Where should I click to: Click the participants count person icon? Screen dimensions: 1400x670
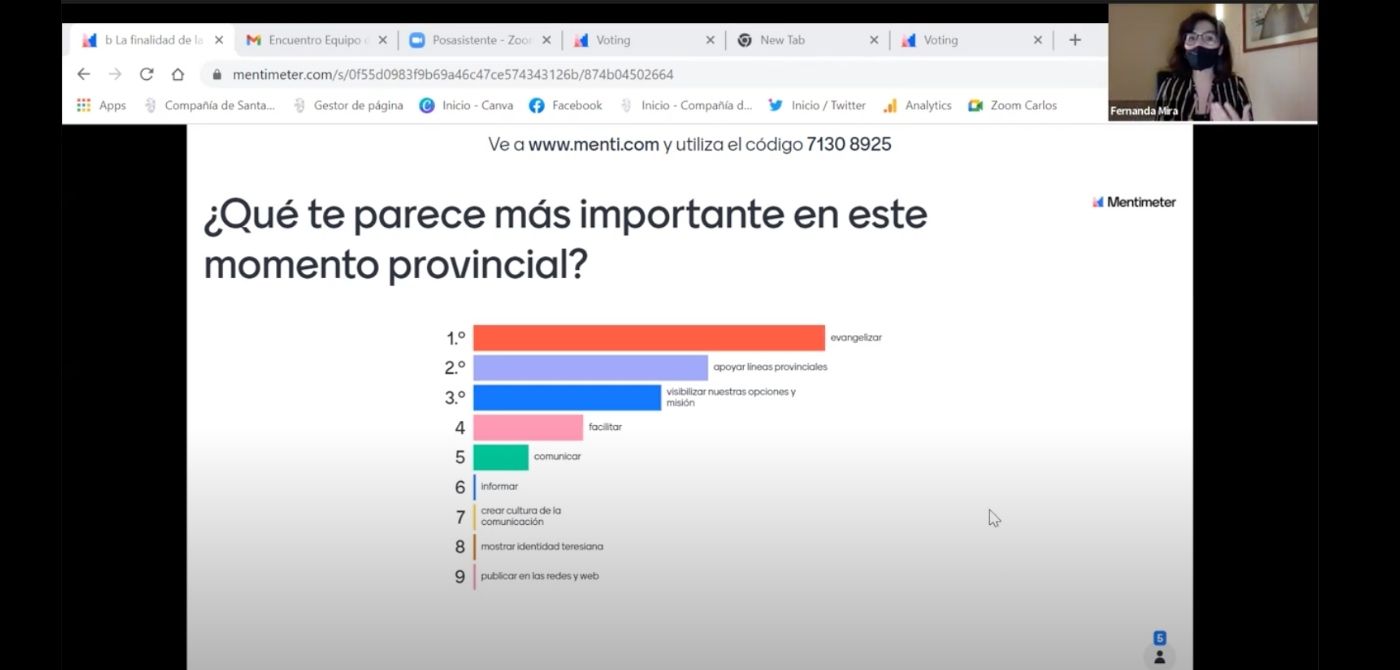(x=1159, y=657)
